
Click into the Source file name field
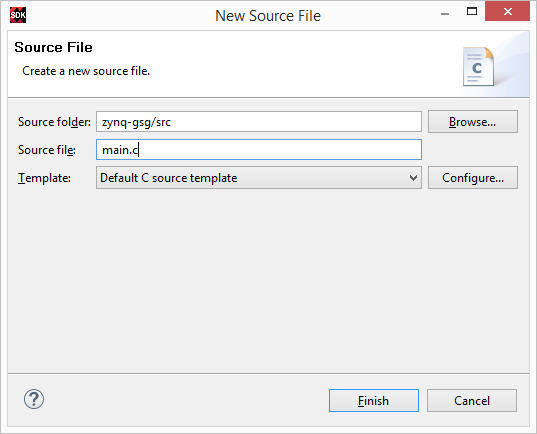(x=259, y=150)
